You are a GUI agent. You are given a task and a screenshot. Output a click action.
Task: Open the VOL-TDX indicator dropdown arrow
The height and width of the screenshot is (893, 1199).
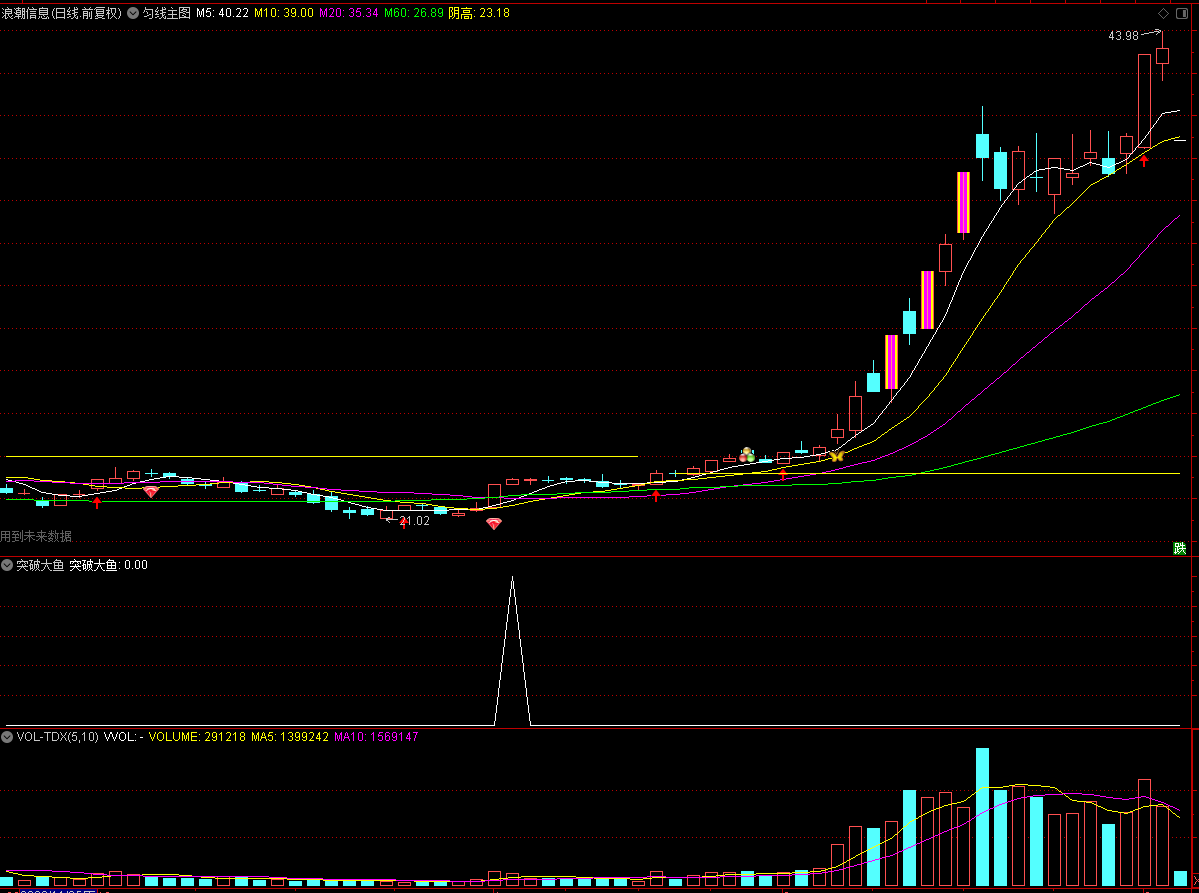(7, 737)
